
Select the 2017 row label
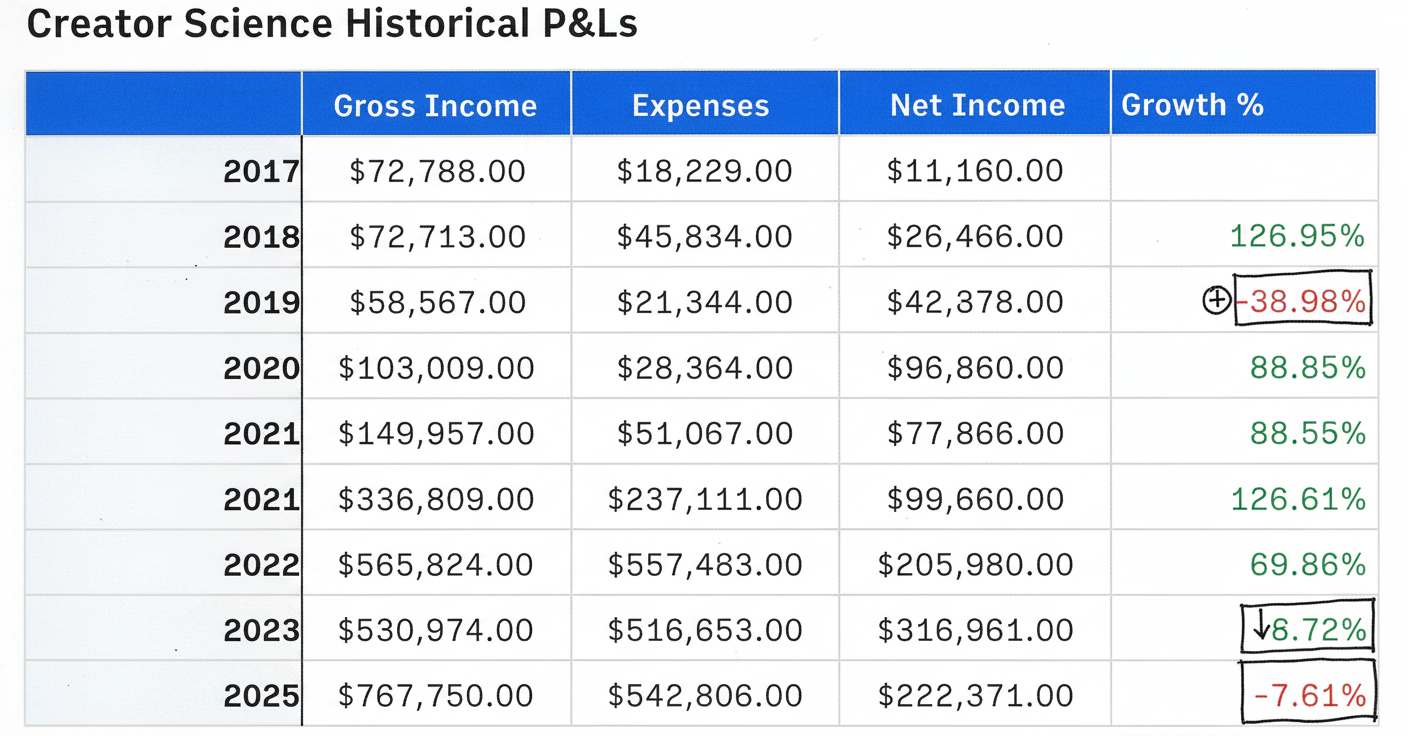click(261, 171)
